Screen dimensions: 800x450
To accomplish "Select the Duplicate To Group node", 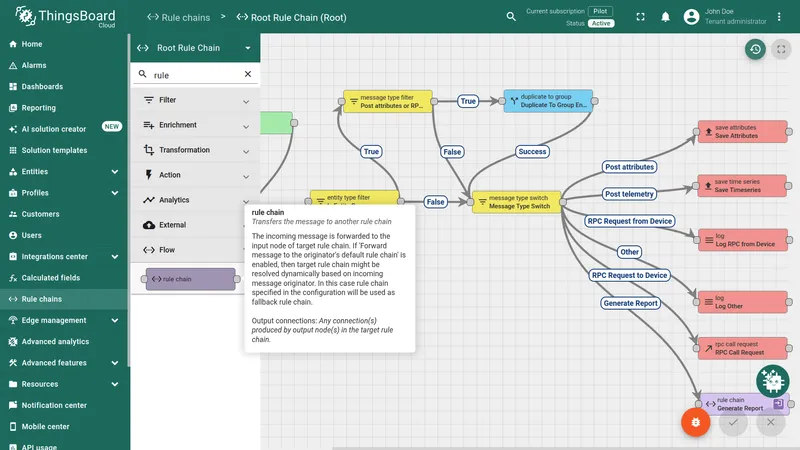I will (548, 101).
